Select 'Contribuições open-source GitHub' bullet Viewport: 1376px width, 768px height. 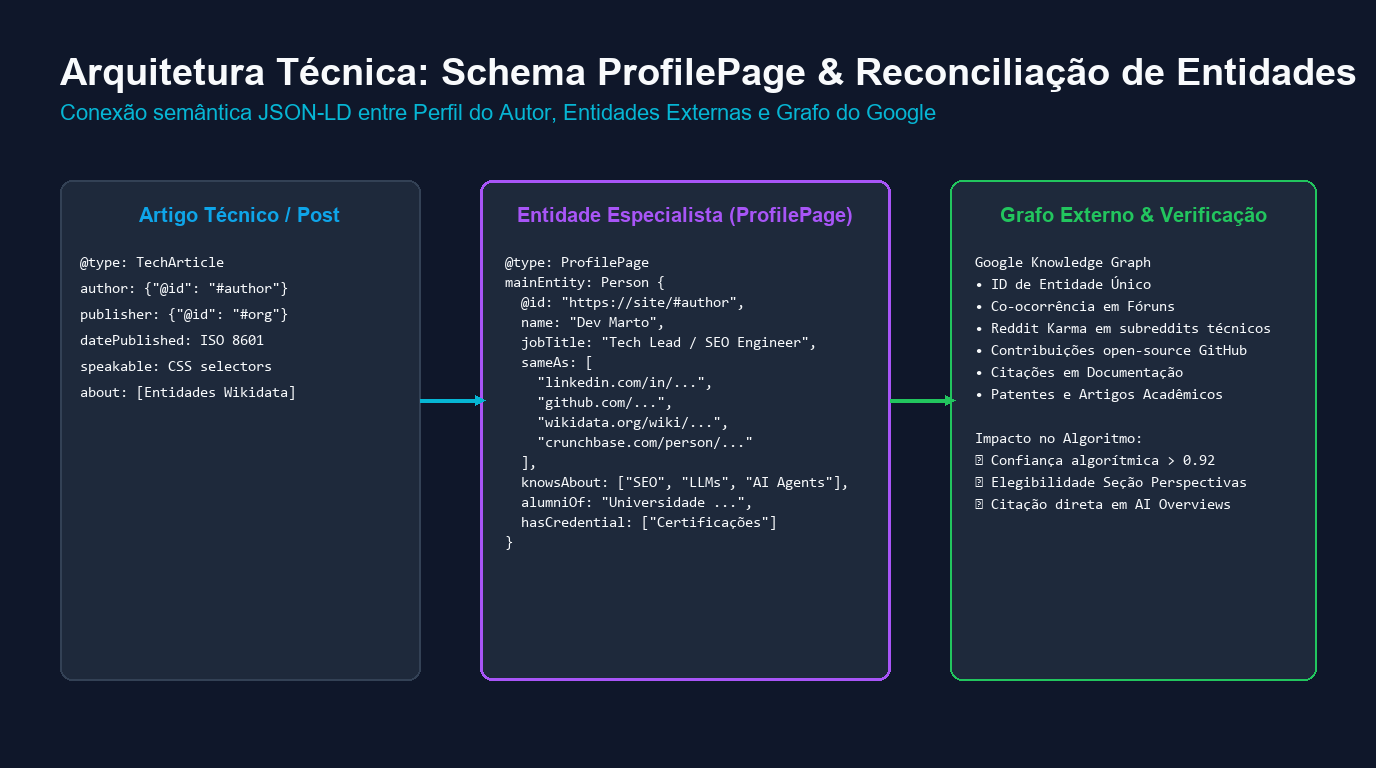click(1111, 351)
